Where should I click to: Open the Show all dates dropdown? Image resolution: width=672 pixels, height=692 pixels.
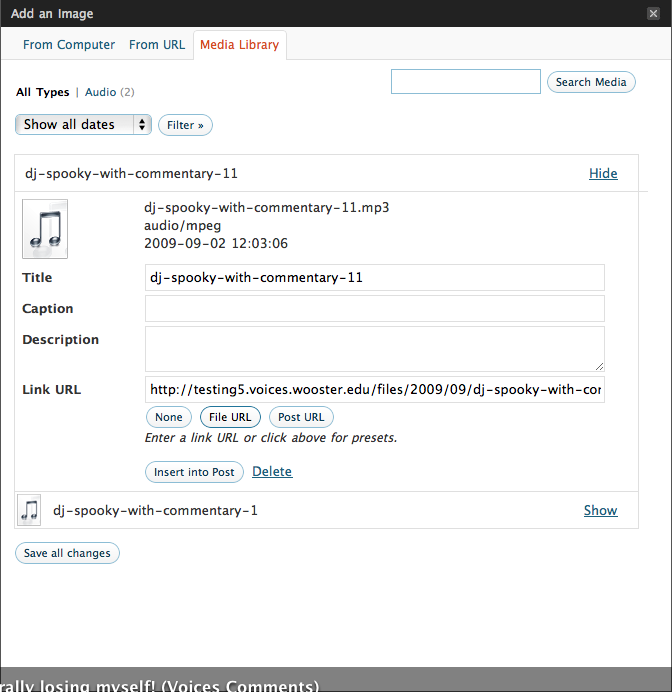pyautogui.click(x=83, y=125)
